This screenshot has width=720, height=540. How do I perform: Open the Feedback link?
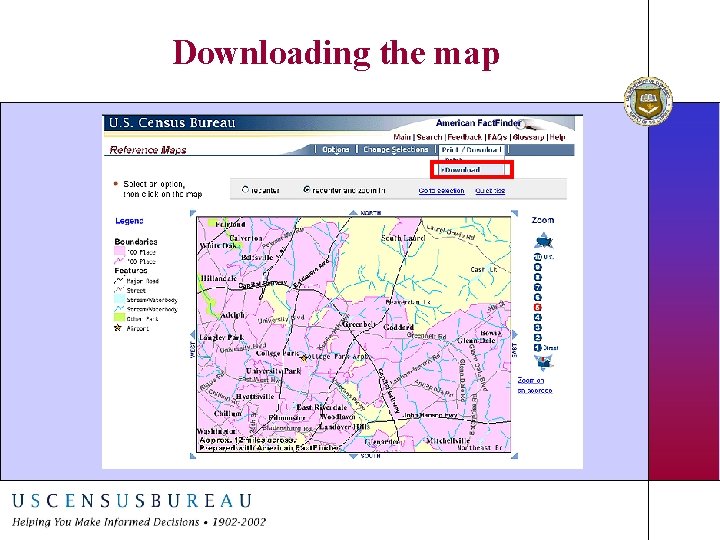click(465, 137)
